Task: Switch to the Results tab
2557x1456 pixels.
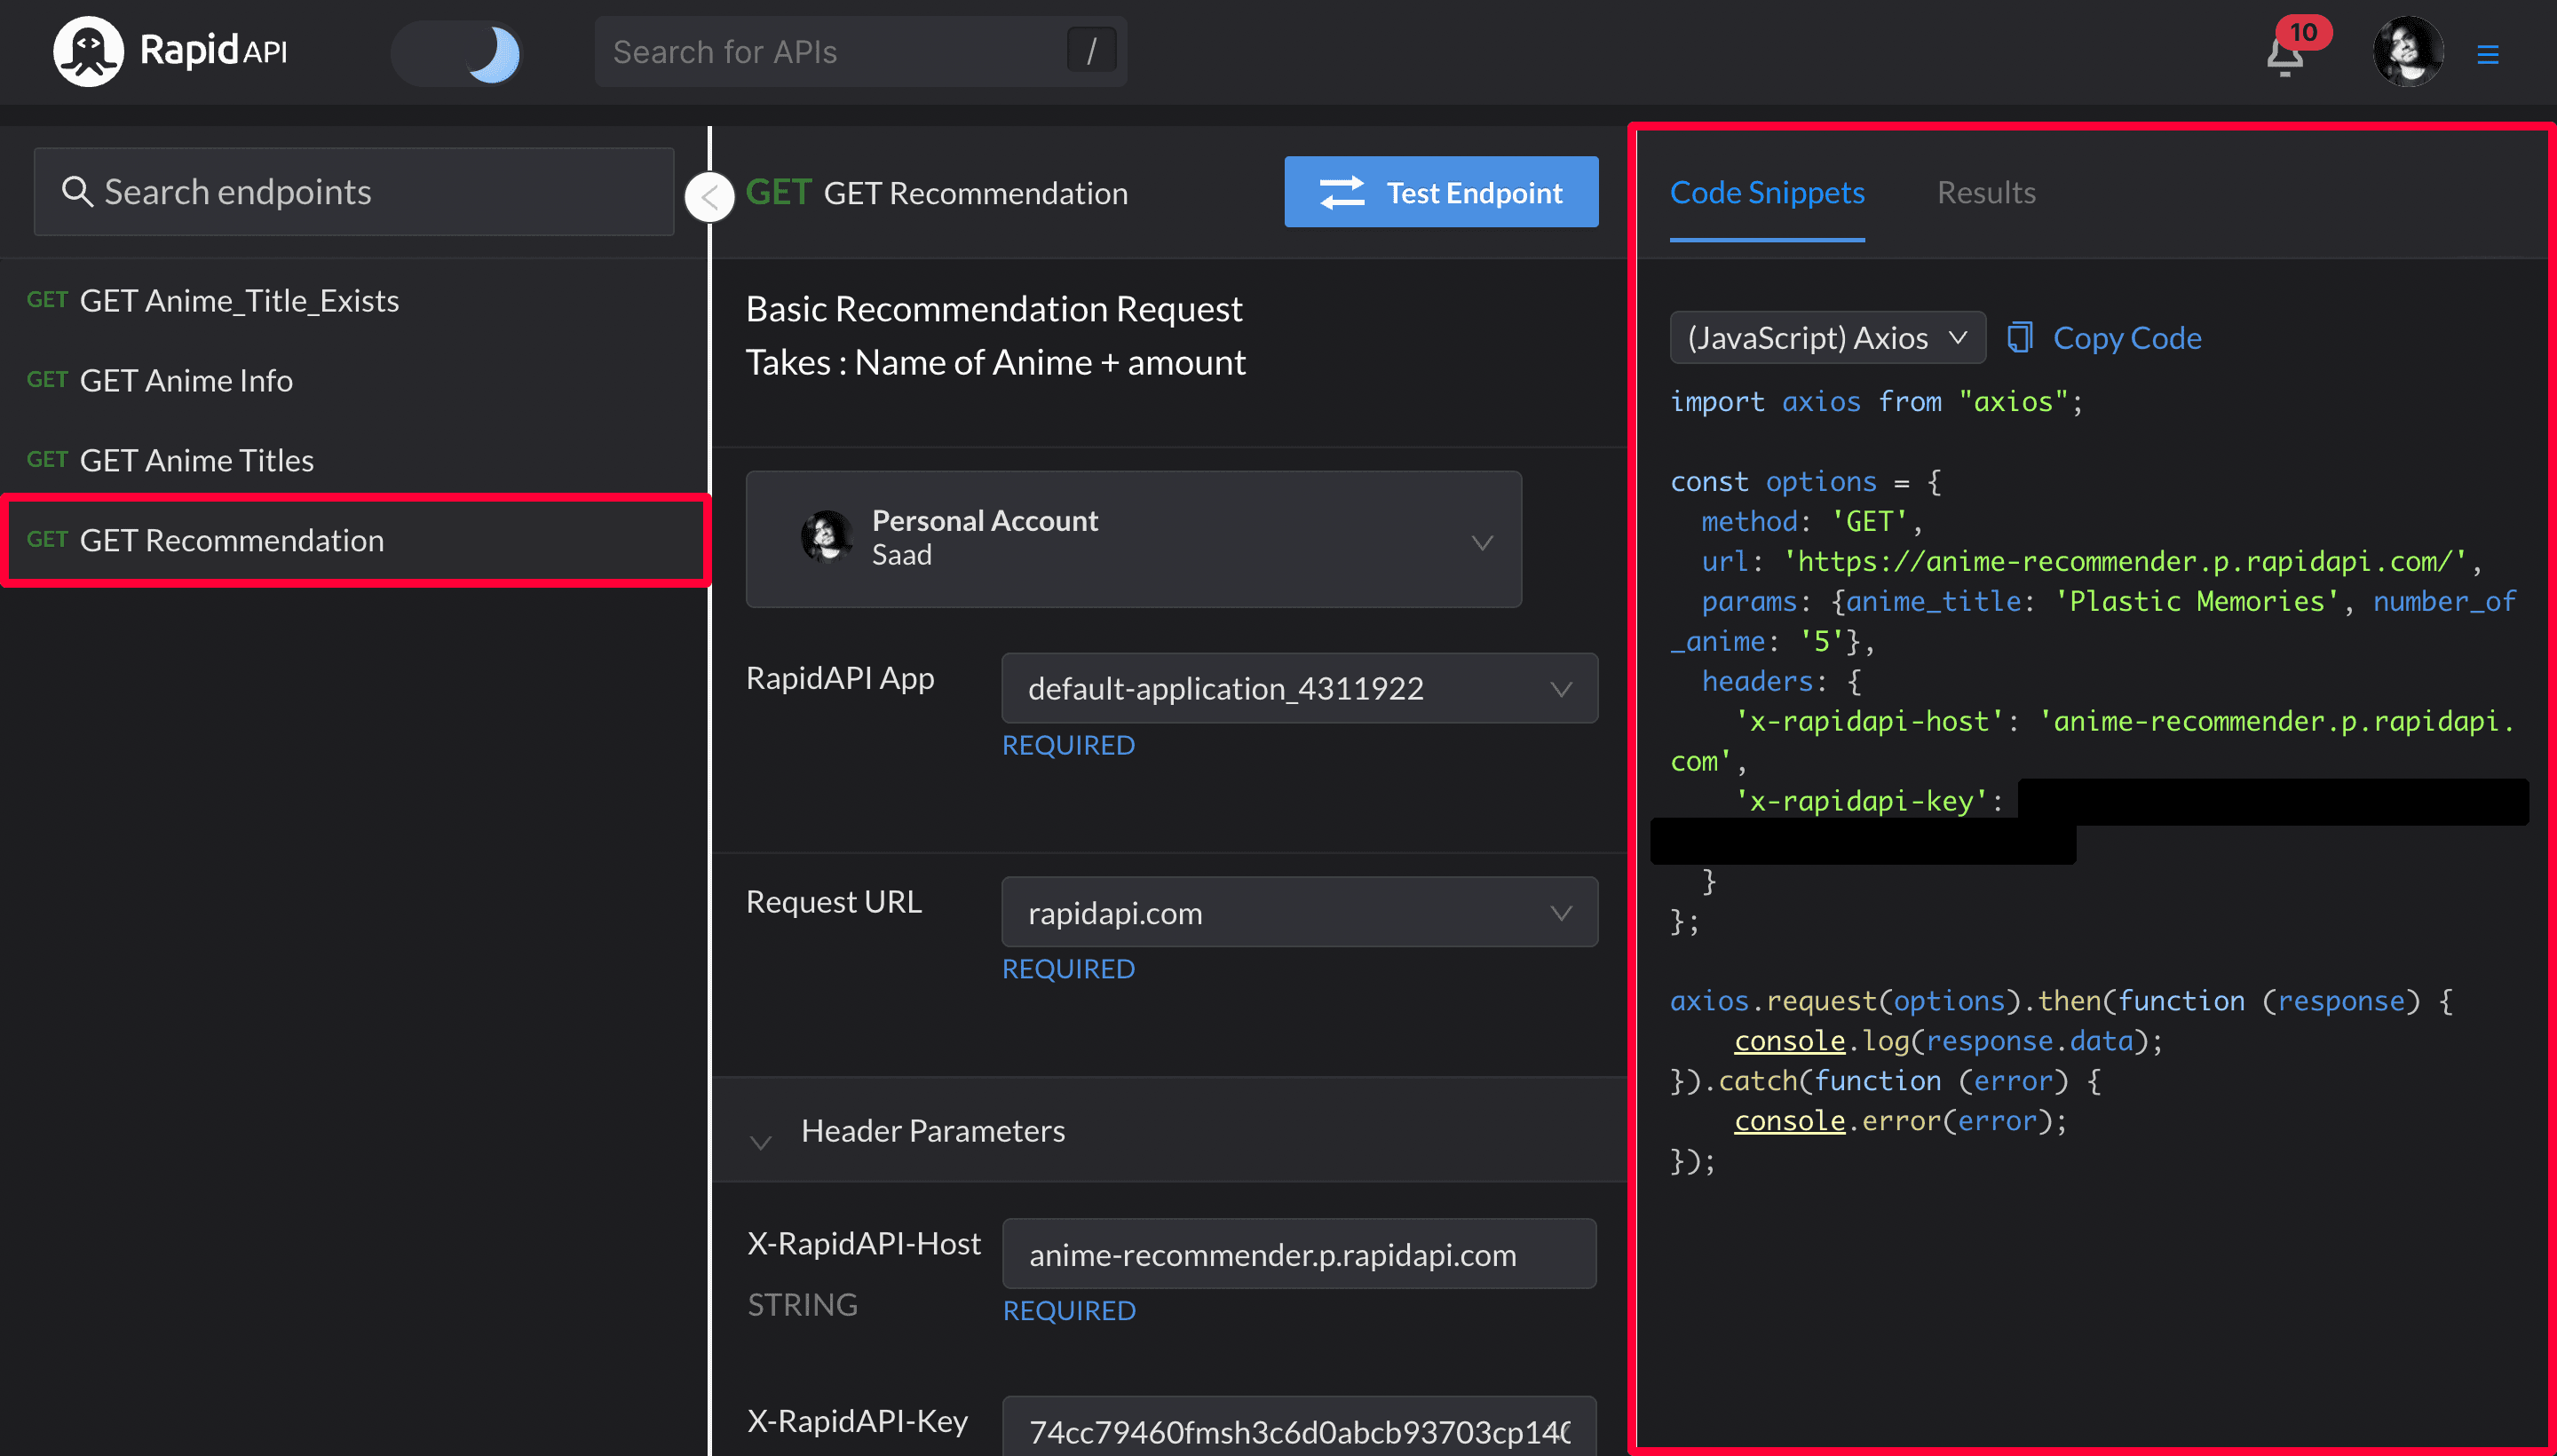Action: click(1986, 192)
